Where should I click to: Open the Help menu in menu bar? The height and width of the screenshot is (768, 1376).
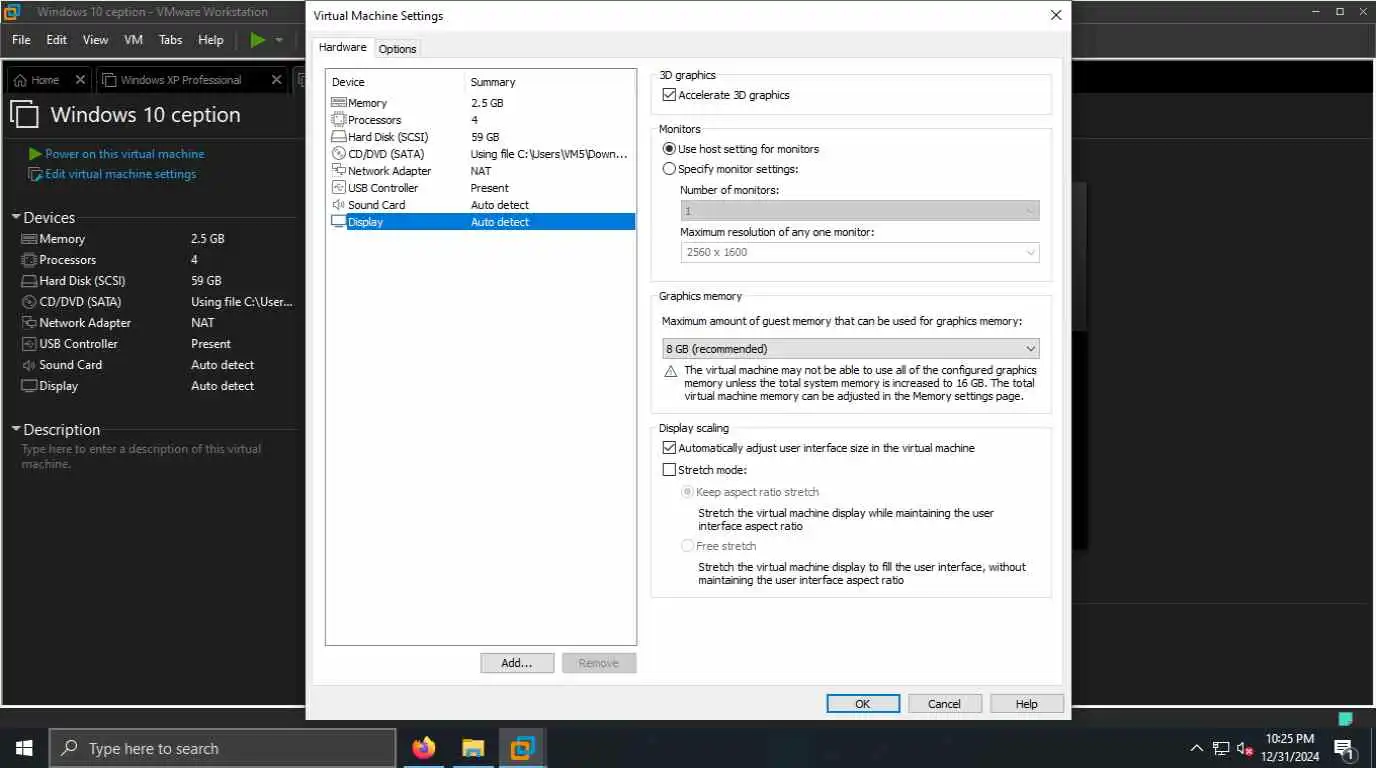pos(211,40)
